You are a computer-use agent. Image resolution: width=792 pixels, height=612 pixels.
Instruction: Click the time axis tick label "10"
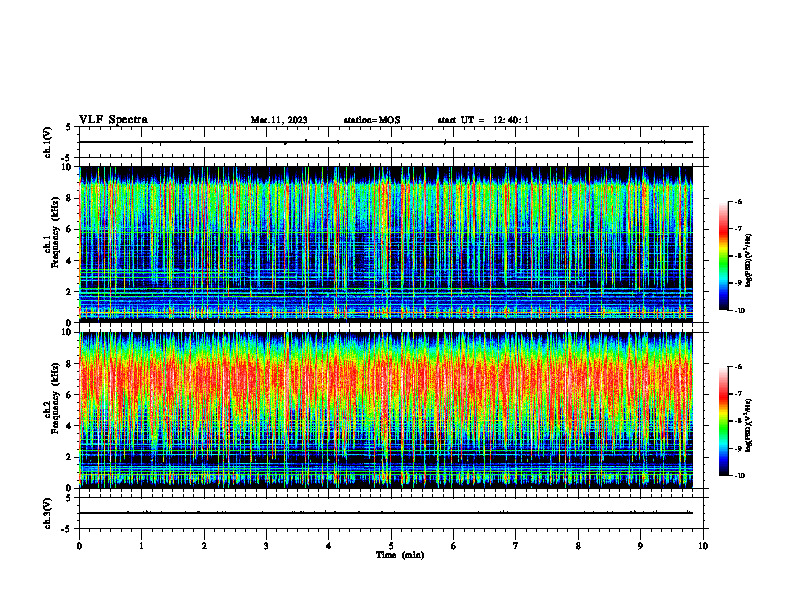(x=703, y=546)
